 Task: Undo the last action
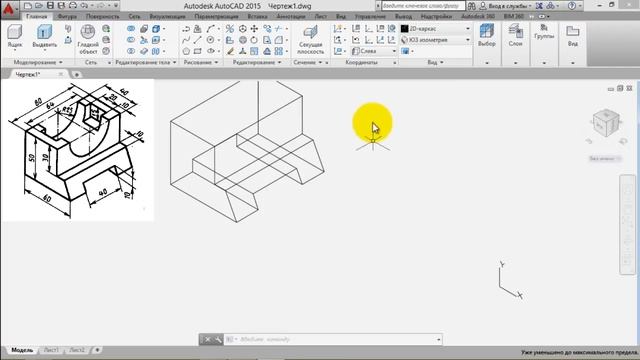click(84, 6)
